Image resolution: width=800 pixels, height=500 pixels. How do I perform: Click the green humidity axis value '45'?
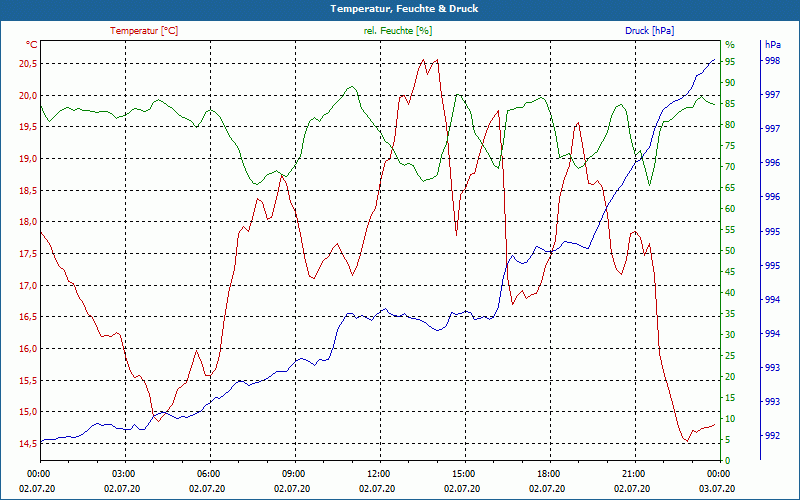point(730,272)
